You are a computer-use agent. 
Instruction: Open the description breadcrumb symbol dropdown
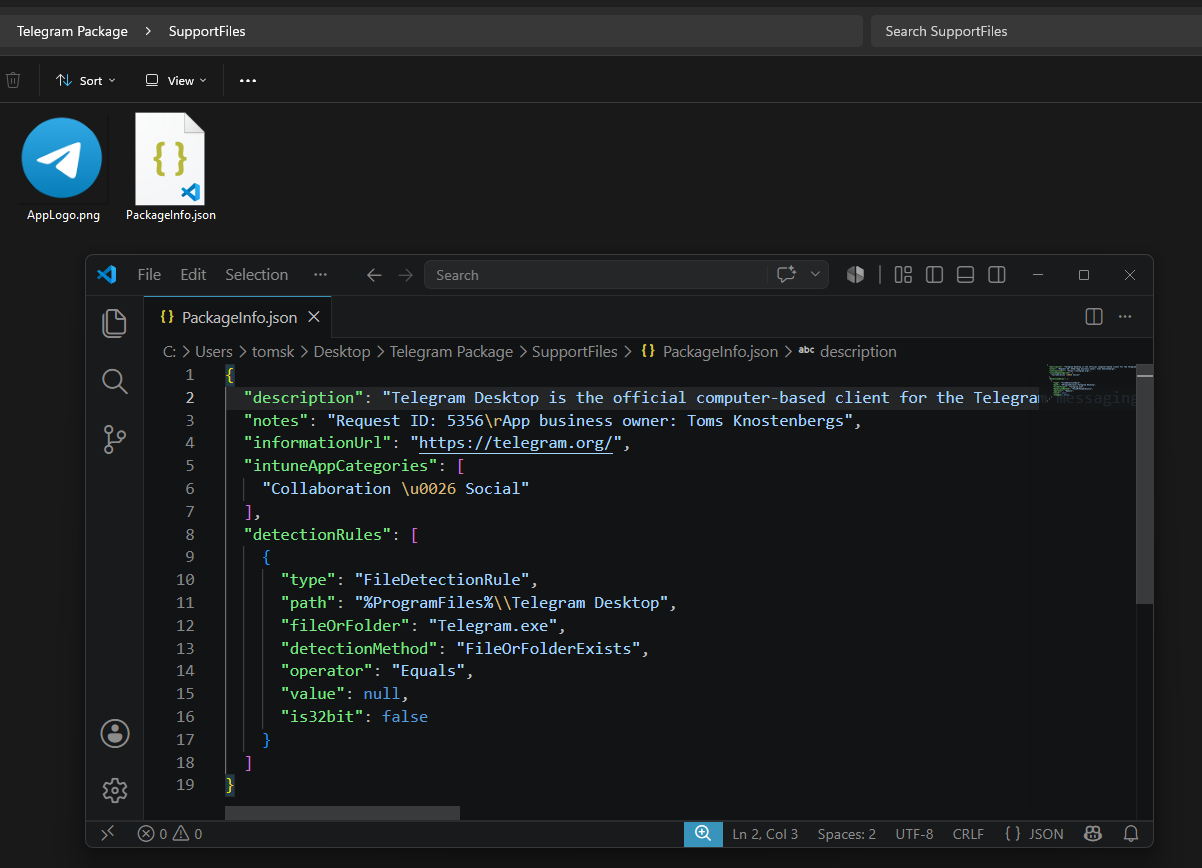click(847, 352)
